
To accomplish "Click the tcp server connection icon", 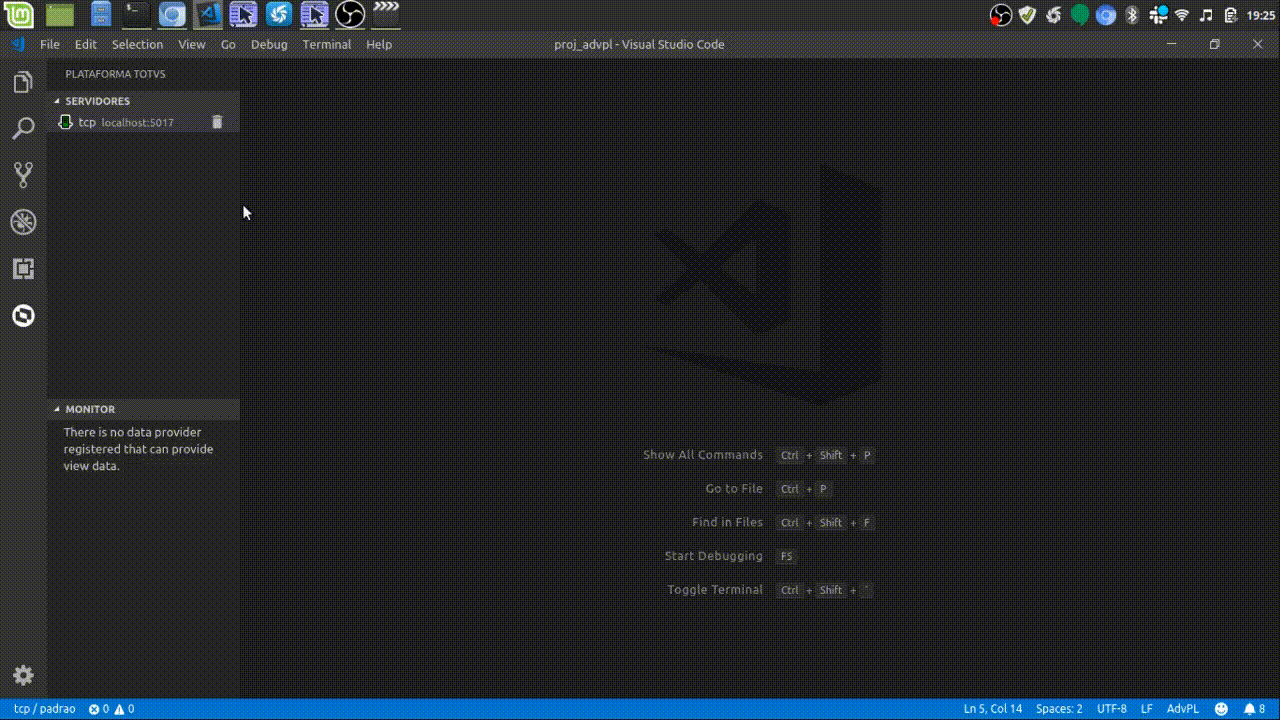I will 66,122.
